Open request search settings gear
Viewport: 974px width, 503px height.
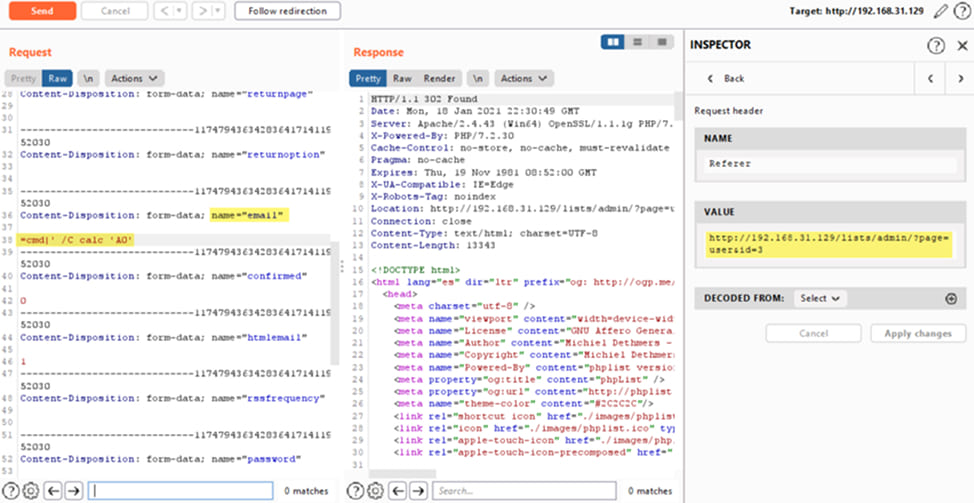click(x=30, y=491)
